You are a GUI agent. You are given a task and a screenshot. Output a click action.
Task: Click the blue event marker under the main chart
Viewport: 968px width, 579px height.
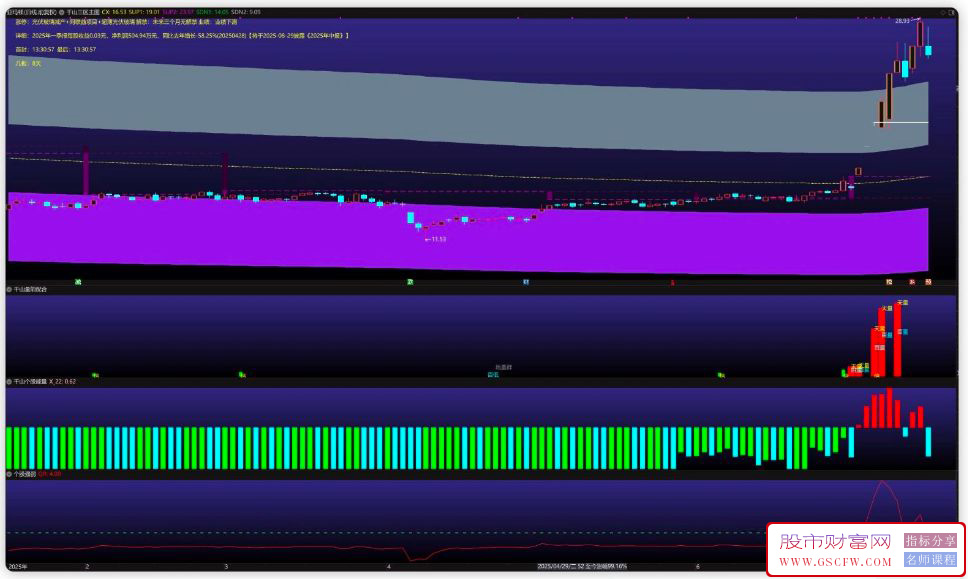[x=526, y=282]
